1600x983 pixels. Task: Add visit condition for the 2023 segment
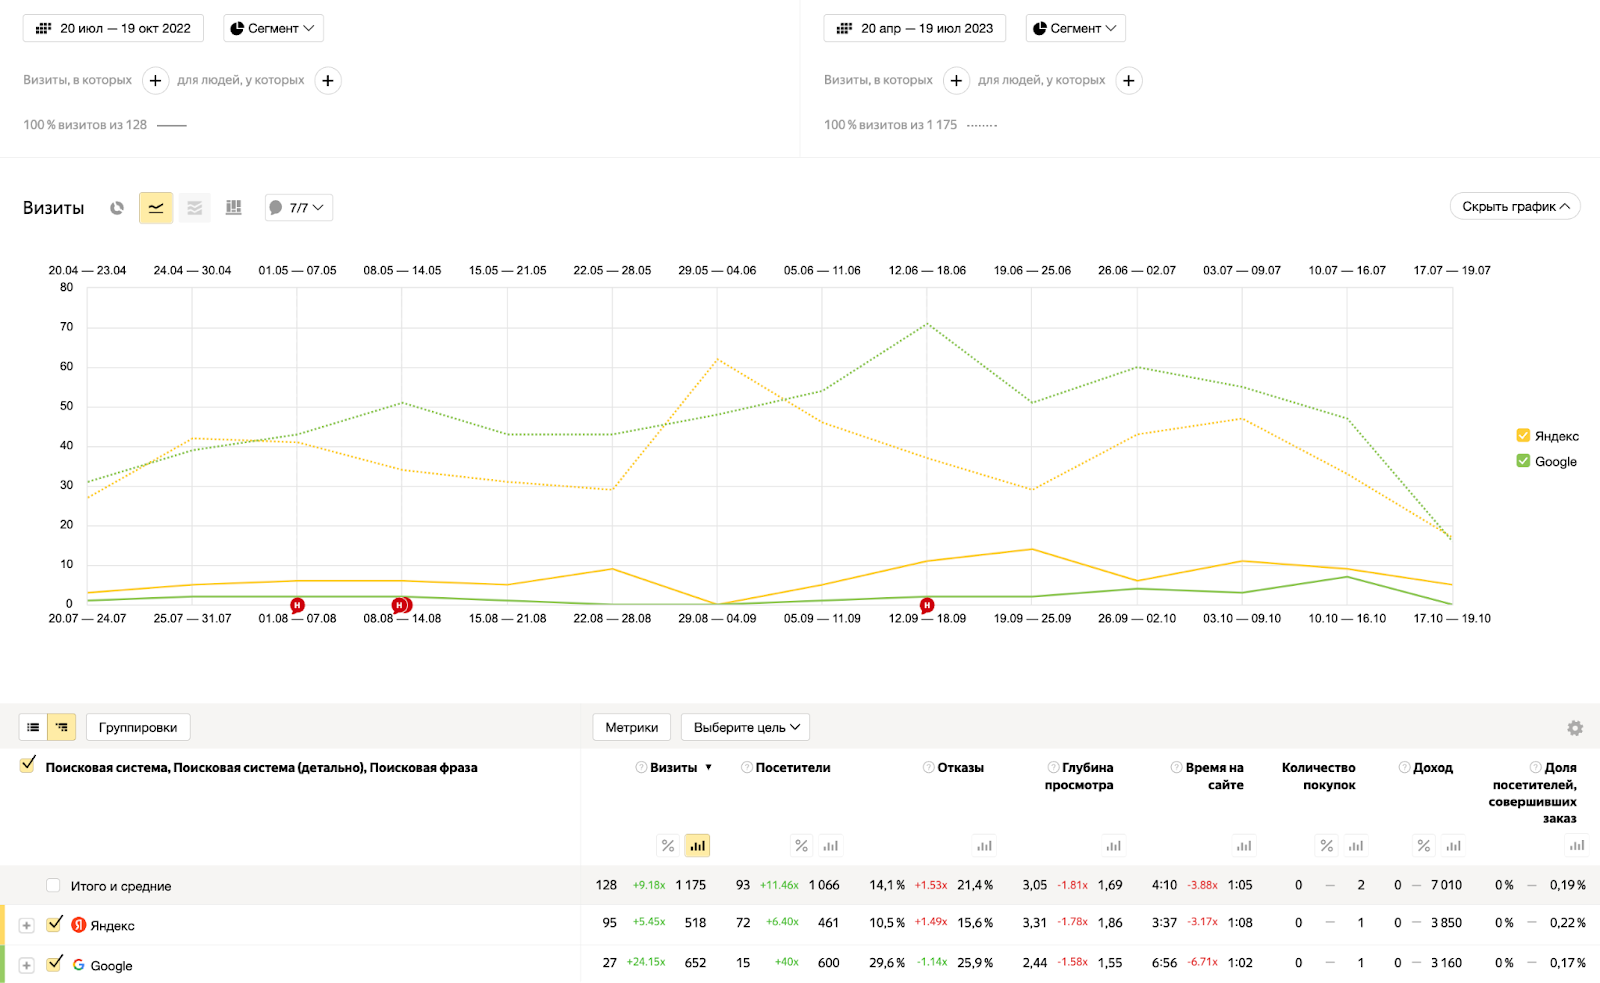click(x=956, y=80)
